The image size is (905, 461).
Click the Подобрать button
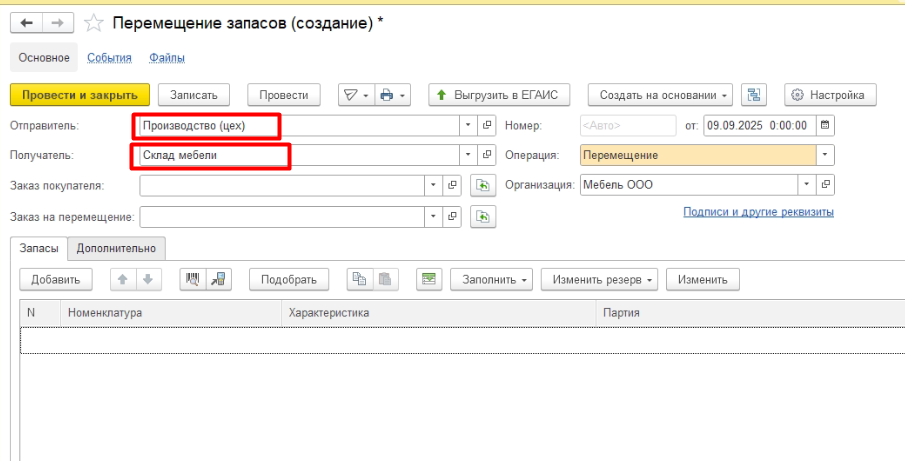289,279
